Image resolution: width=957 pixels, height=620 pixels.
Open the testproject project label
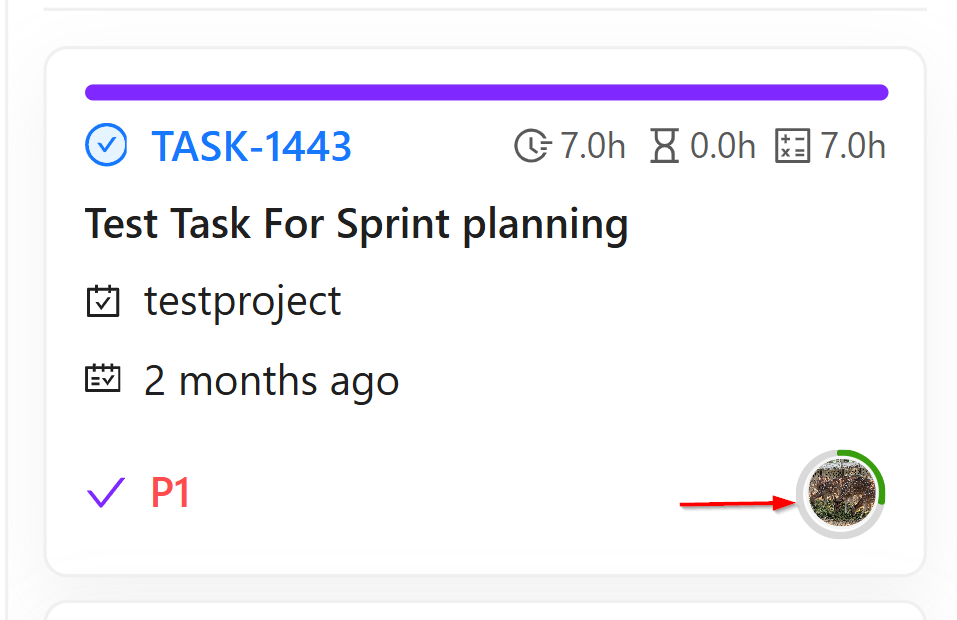243,301
